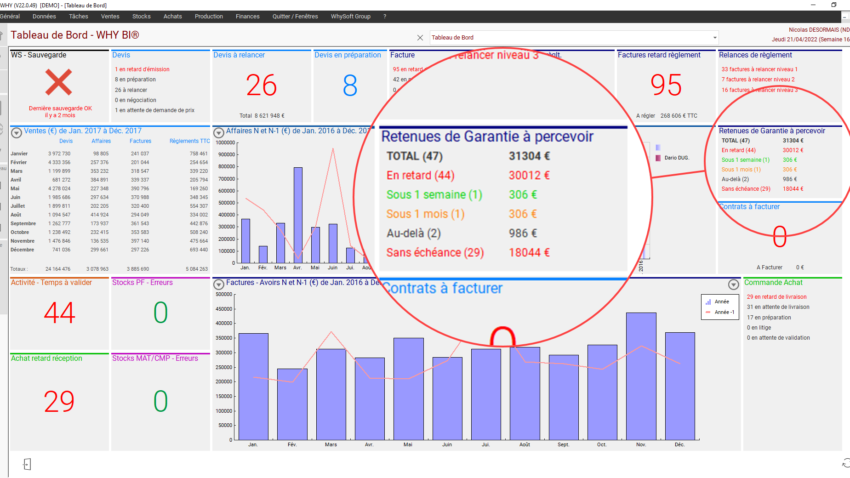Screen dimensions: 850x478
Task: Open the Relances de règlement panel title
Action: point(755,55)
